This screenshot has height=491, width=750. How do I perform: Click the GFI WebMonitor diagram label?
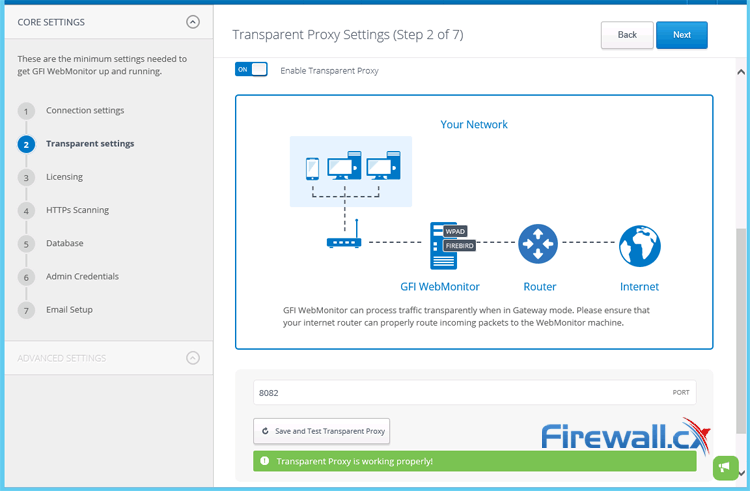pyautogui.click(x=440, y=286)
